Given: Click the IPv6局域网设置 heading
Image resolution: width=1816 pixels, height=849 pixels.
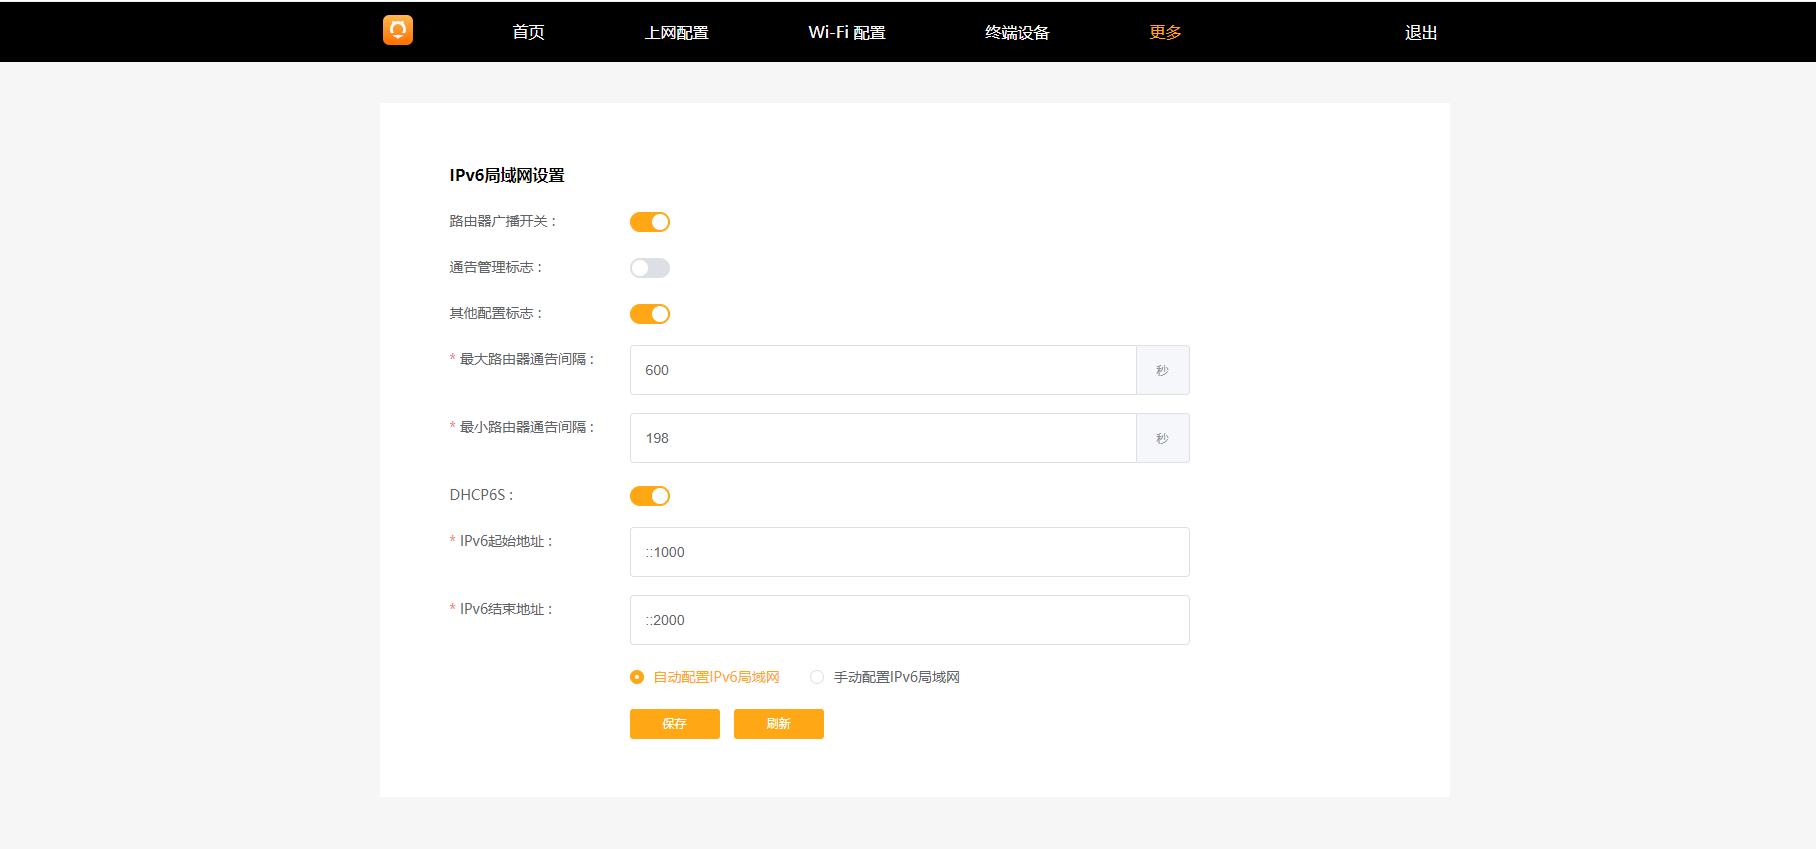Looking at the screenshot, I should coord(507,175).
